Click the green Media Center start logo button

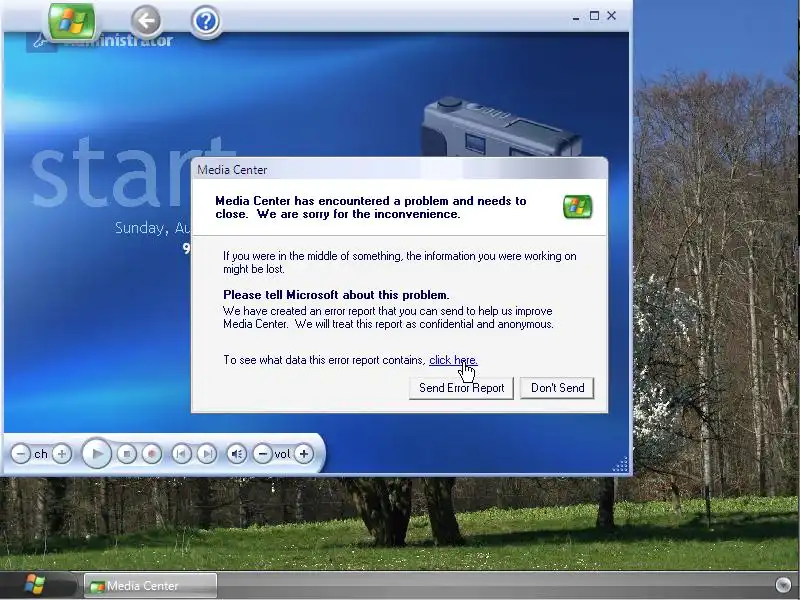pos(71,21)
